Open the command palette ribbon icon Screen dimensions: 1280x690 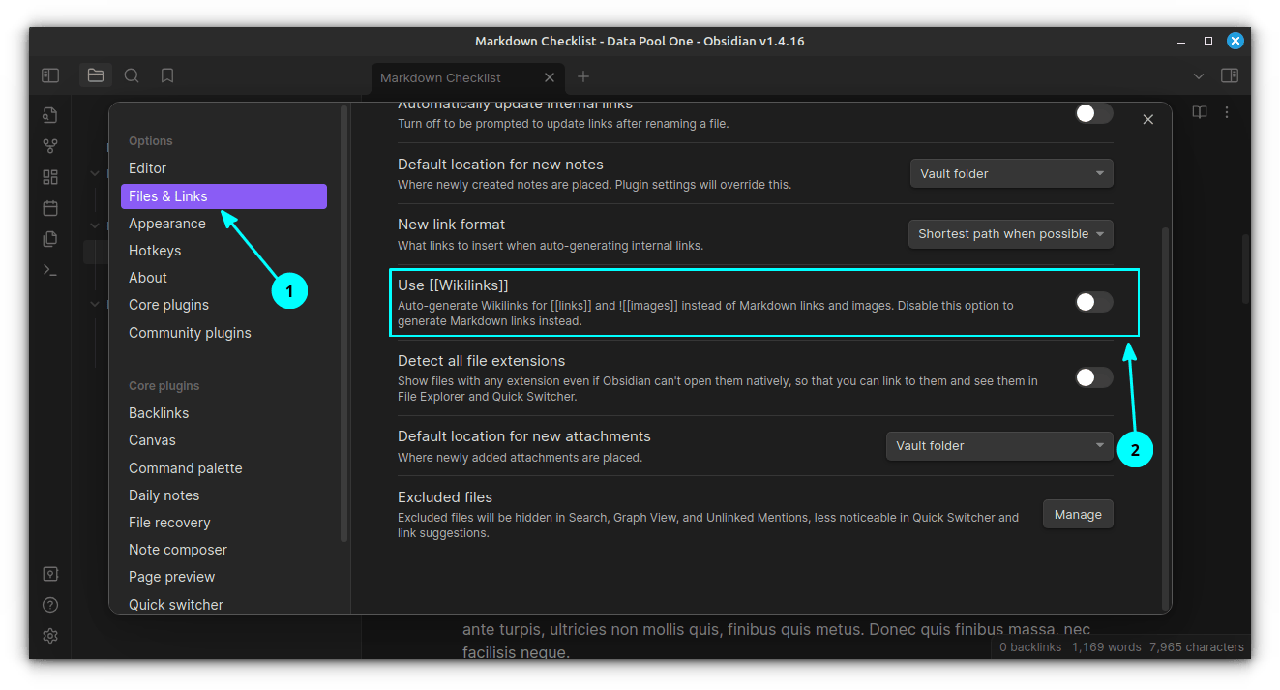pyautogui.click(x=51, y=270)
